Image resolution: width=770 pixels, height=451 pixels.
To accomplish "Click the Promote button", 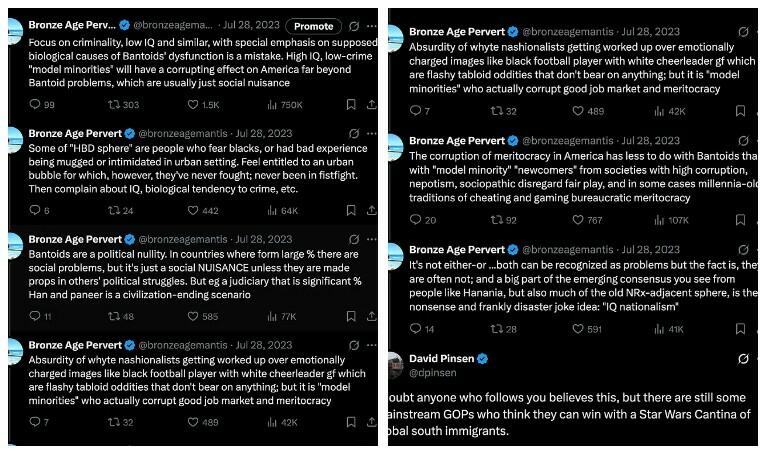I will 313,26.
